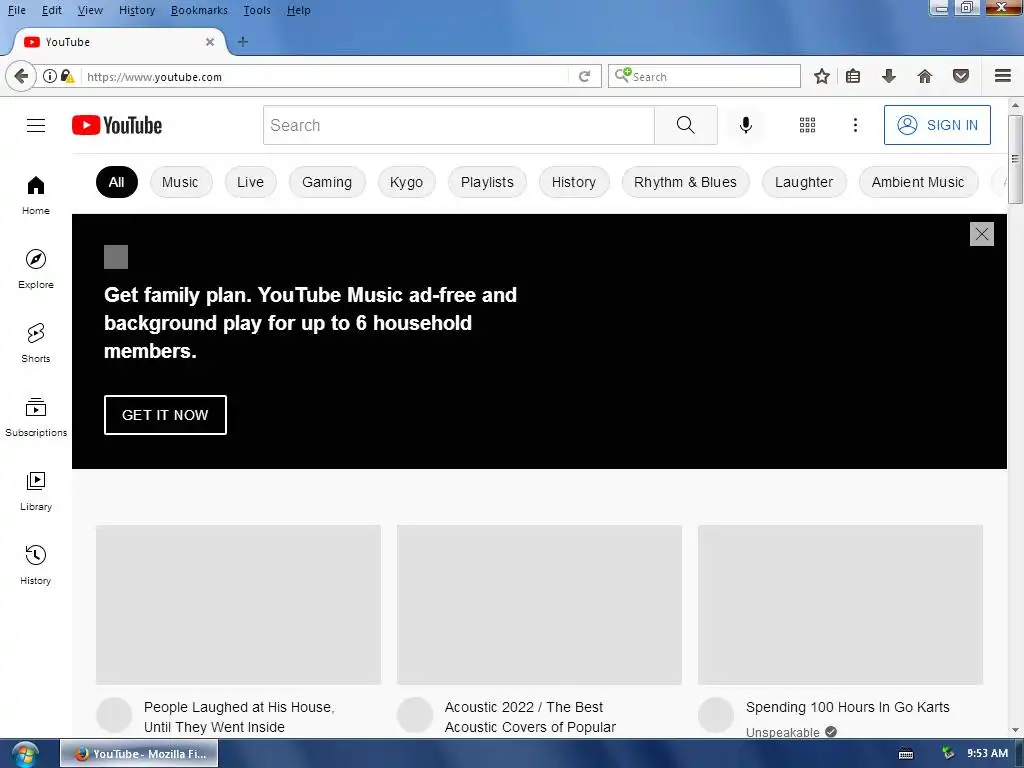Open a new tab with plus

tap(242, 42)
